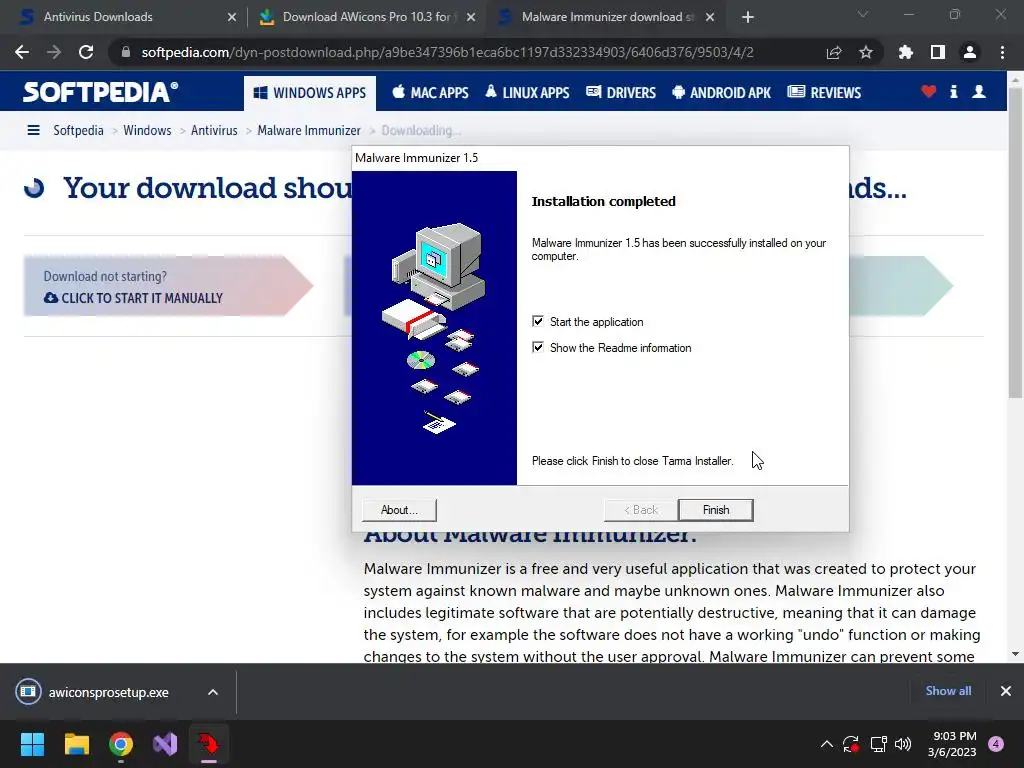Close the Download AWicons Pro tab
The image size is (1024, 768).
(x=471, y=18)
